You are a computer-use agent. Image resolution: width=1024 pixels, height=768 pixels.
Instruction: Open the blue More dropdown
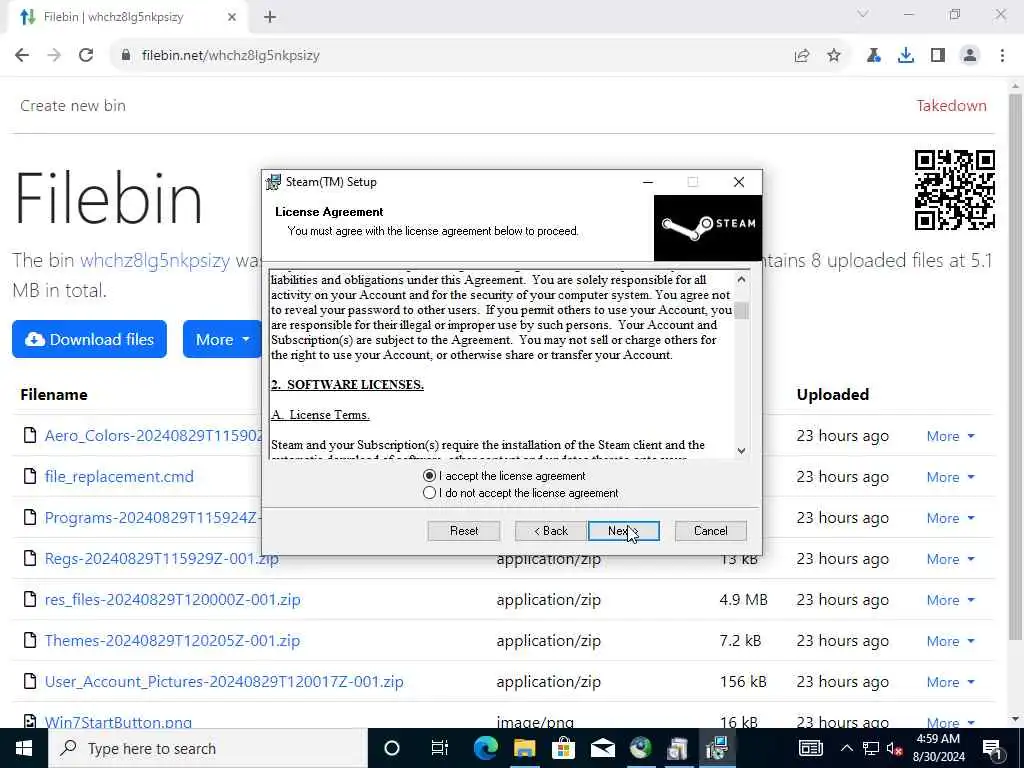coord(222,339)
